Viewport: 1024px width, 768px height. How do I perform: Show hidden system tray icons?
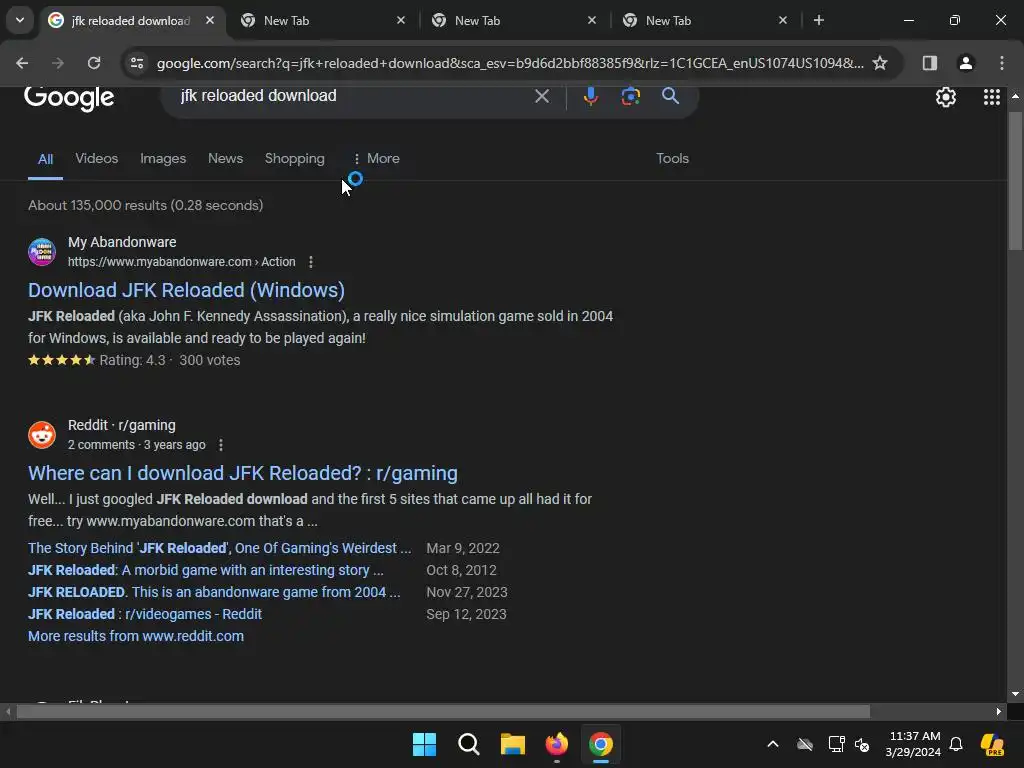click(773, 744)
